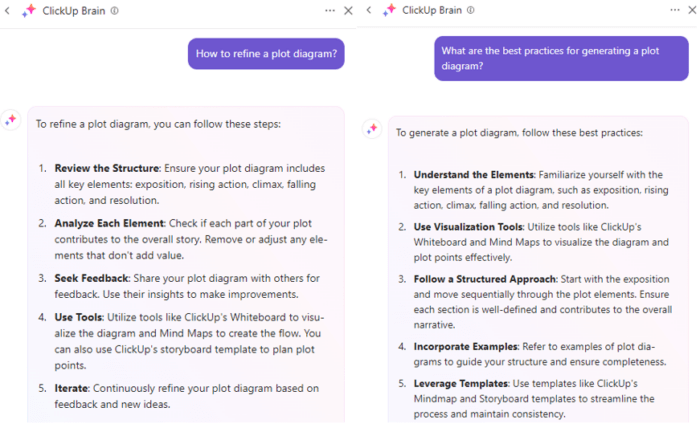Click ClickUp Brain sparkle logo in left header
Viewport: 700px width, 428px height.
coord(27,11)
